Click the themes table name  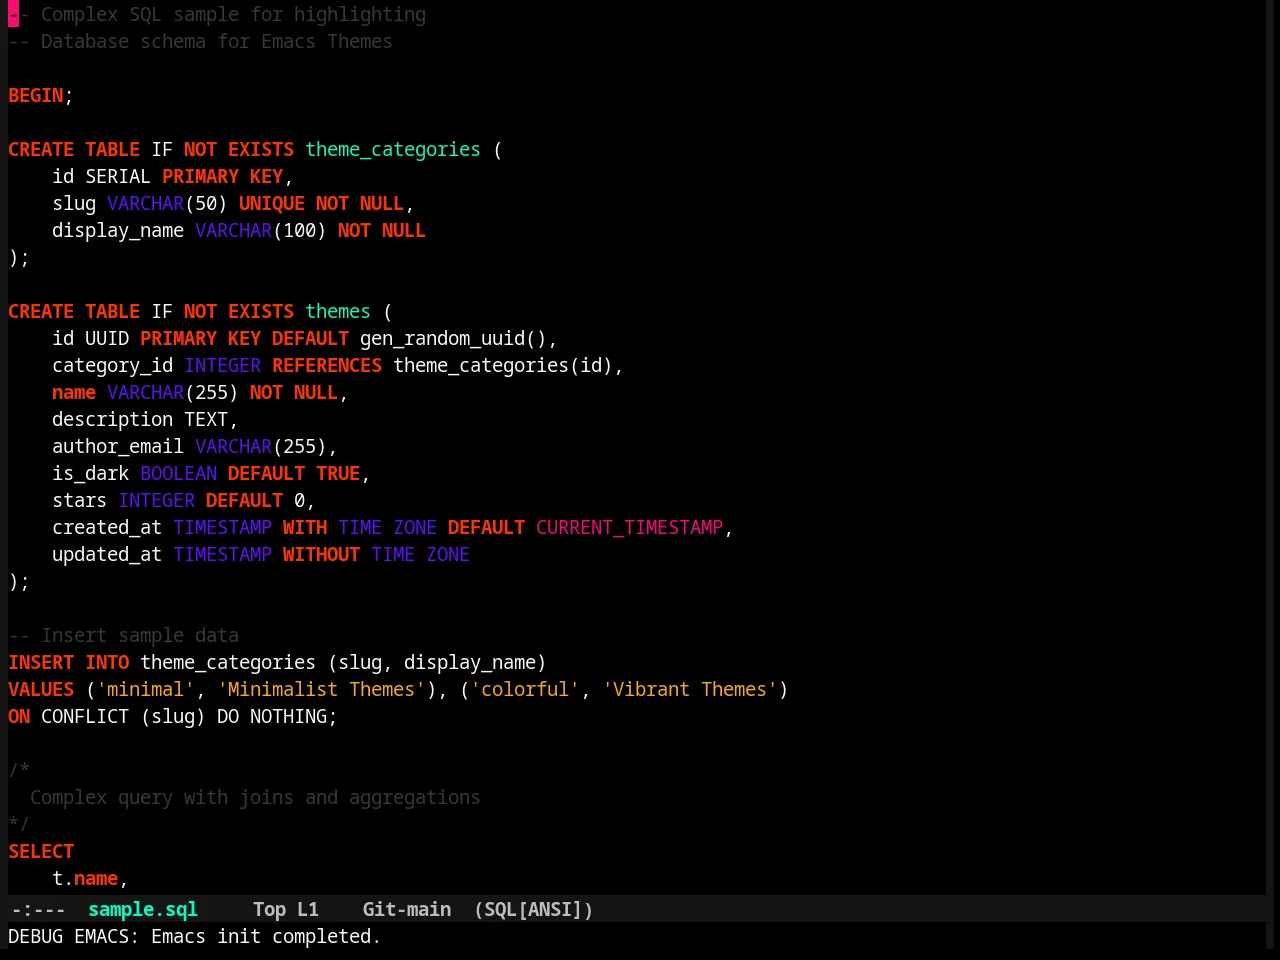tap(338, 311)
